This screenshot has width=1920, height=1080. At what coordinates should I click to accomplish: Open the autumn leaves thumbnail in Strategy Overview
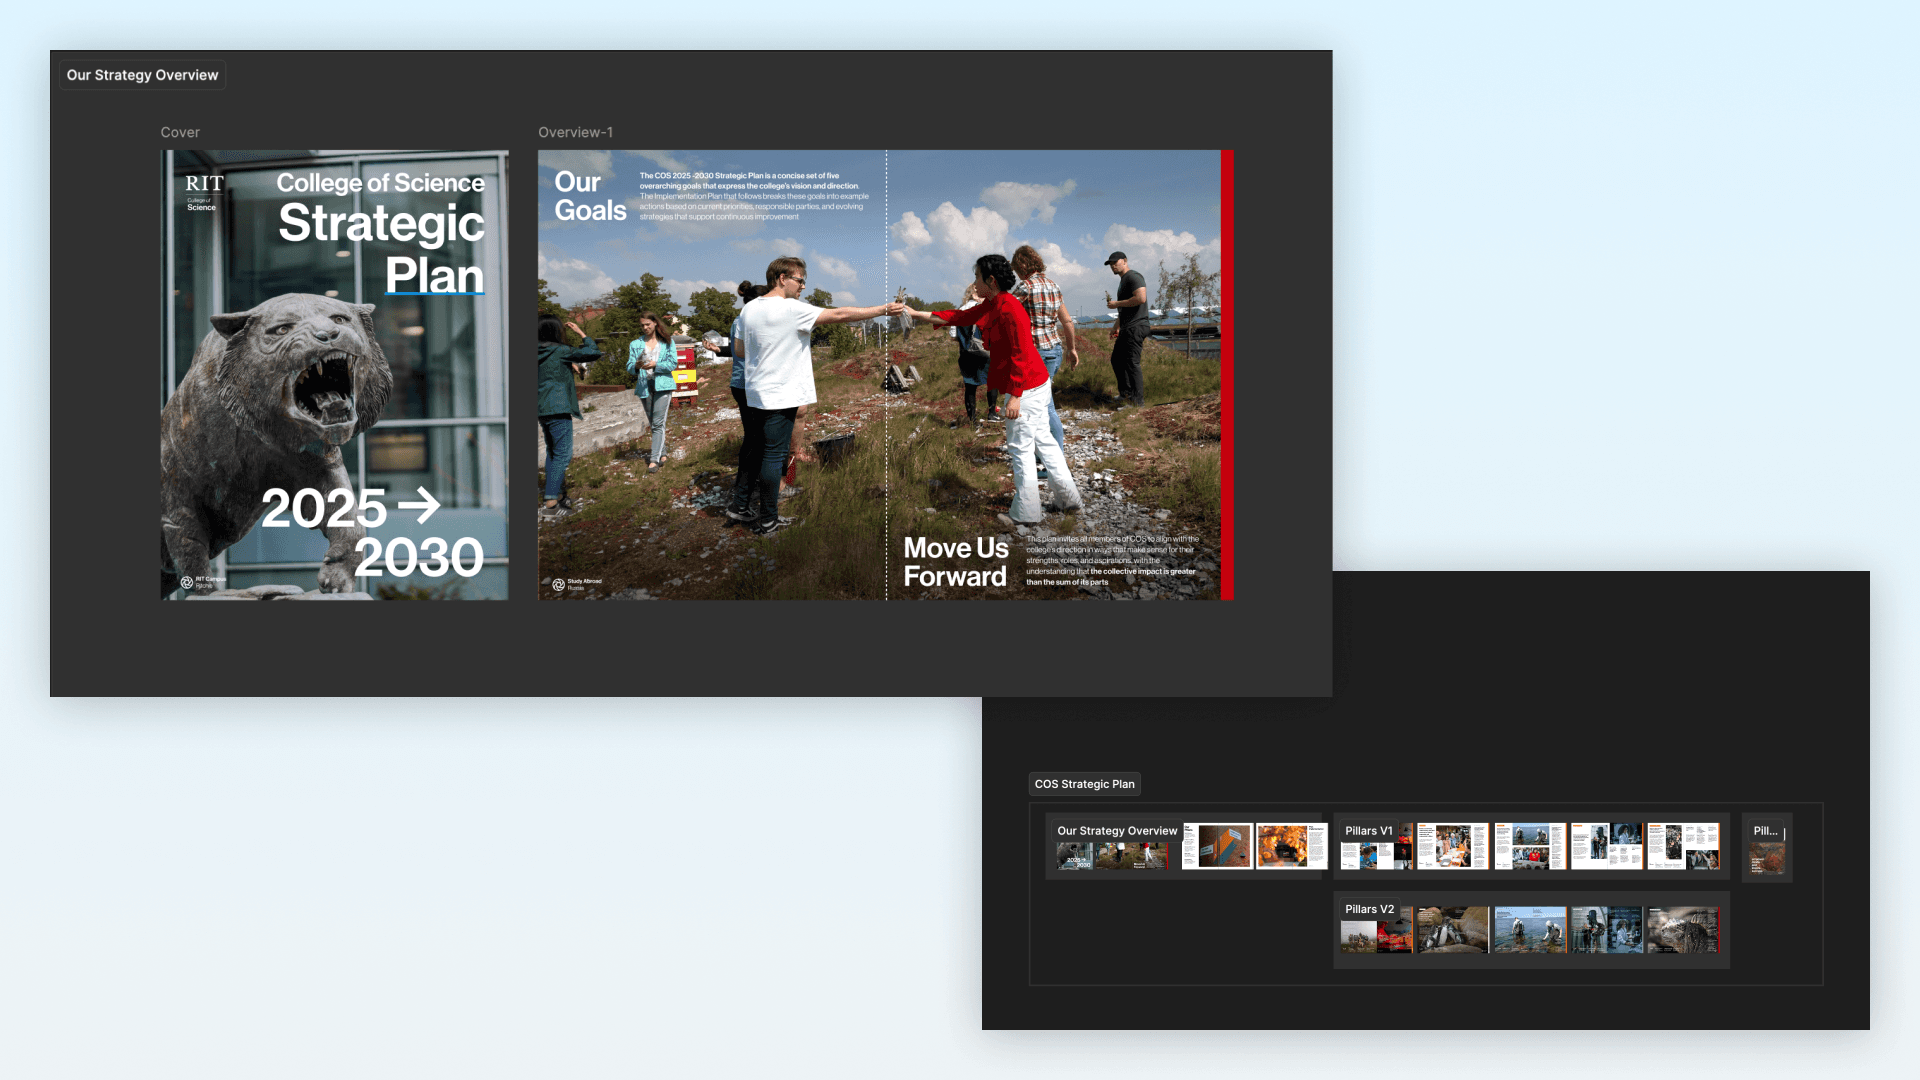point(1290,846)
